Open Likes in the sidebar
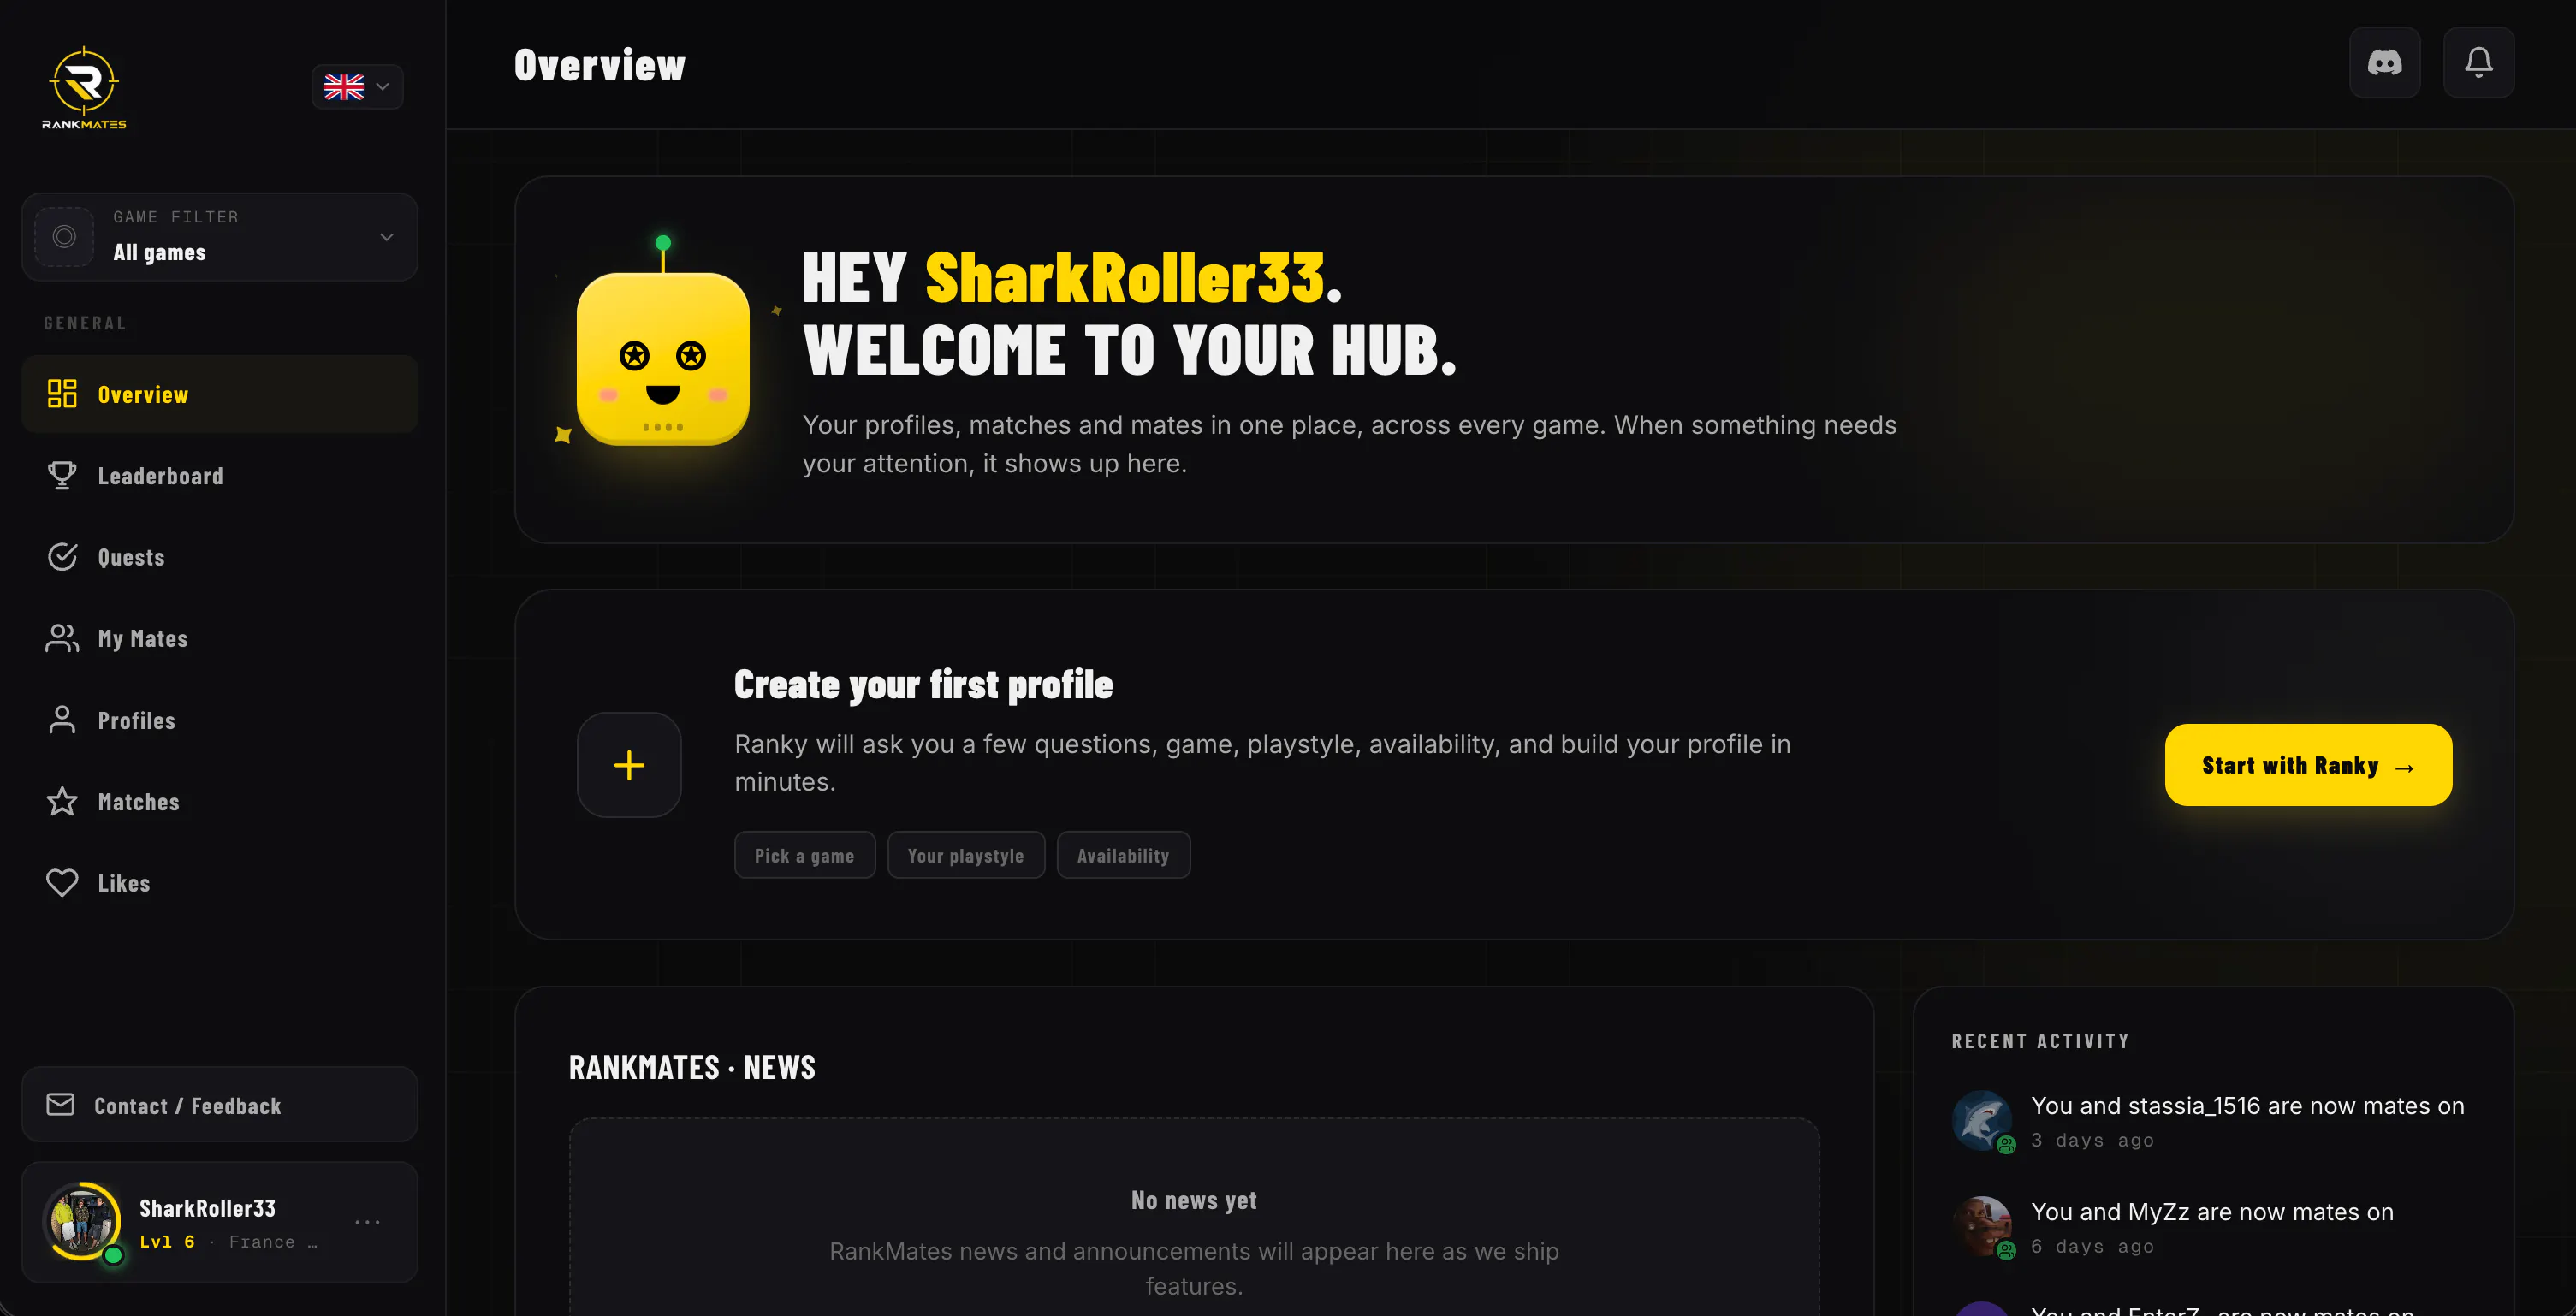Image resolution: width=2576 pixels, height=1316 pixels. click(219, 883)
